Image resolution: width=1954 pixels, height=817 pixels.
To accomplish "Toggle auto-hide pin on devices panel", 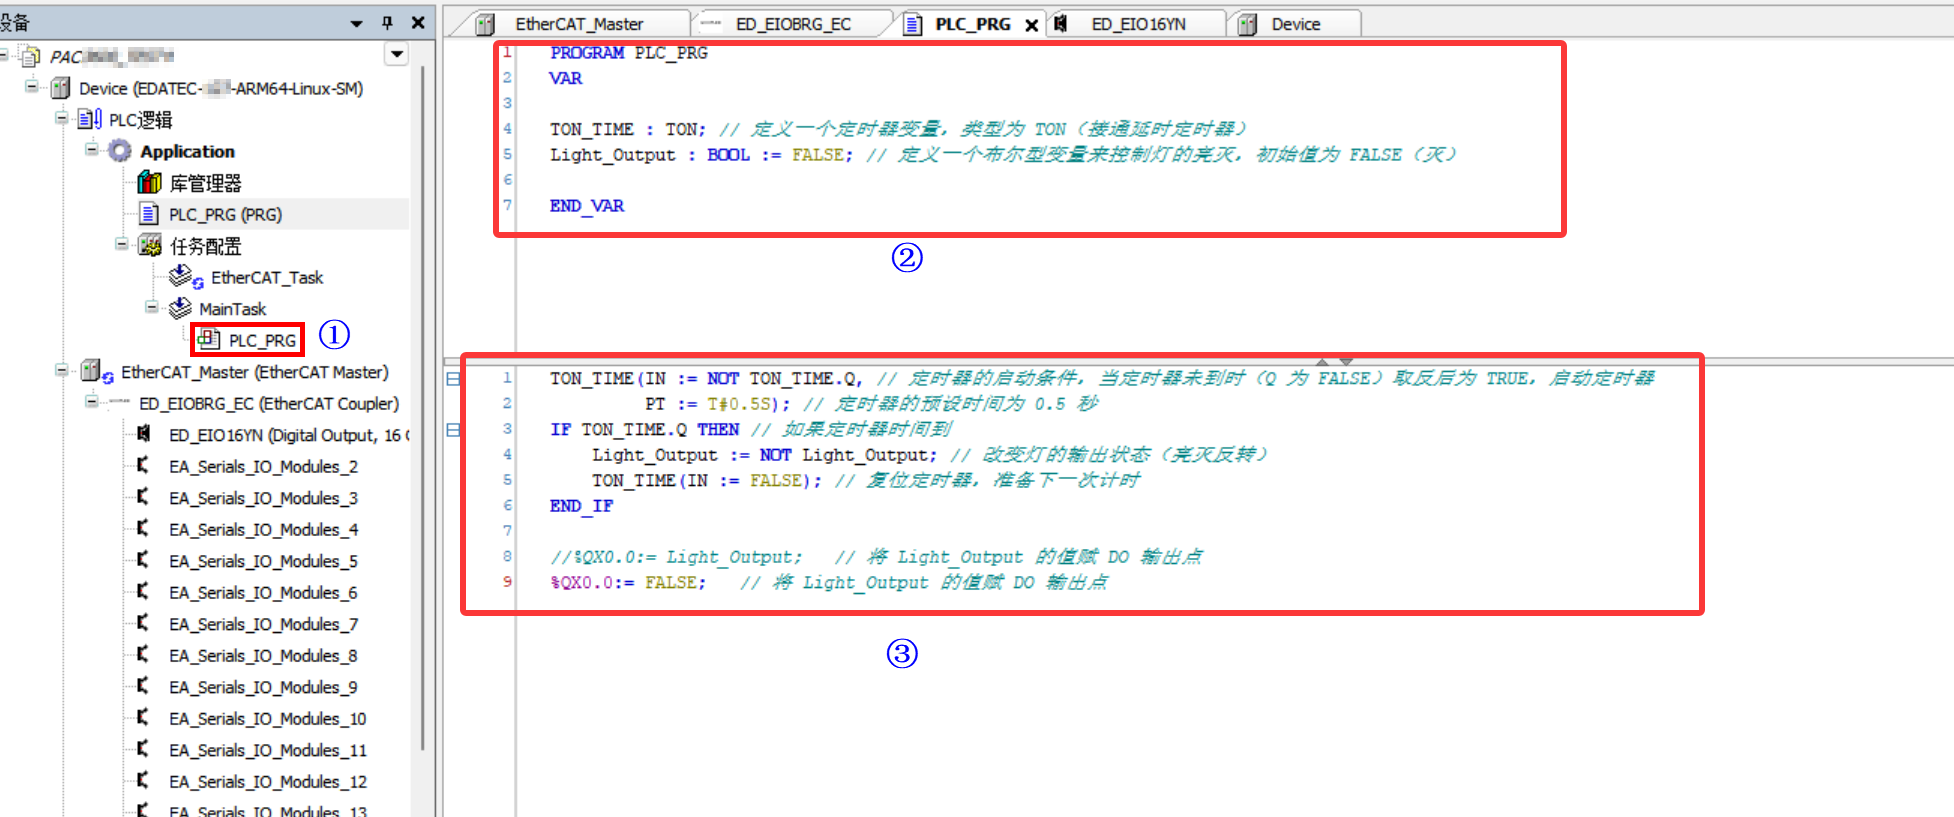I will pos(387,23).
